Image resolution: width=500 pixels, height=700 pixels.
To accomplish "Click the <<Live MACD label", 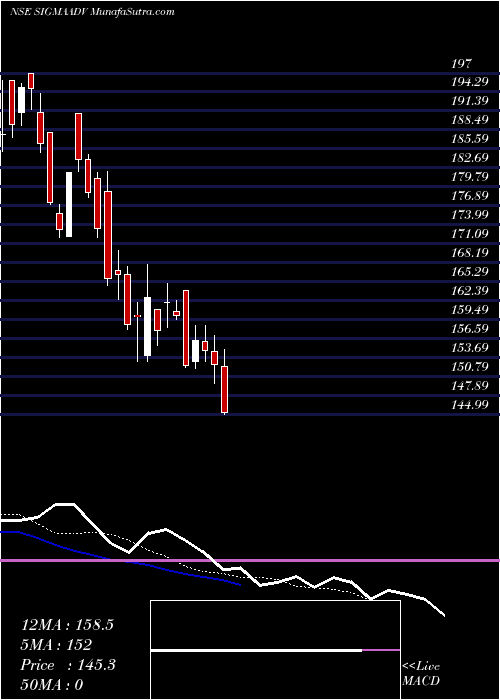I will point(421,674).
